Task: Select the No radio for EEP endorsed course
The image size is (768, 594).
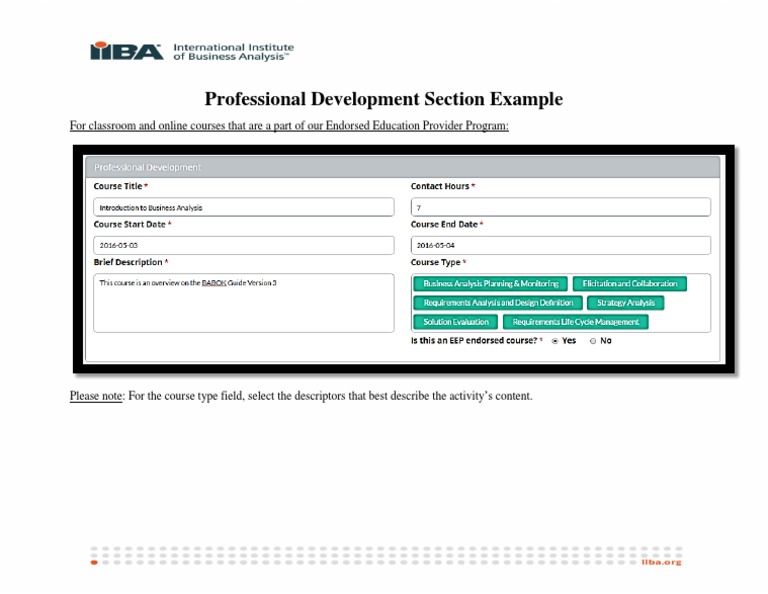Action: tap(593, 341)
